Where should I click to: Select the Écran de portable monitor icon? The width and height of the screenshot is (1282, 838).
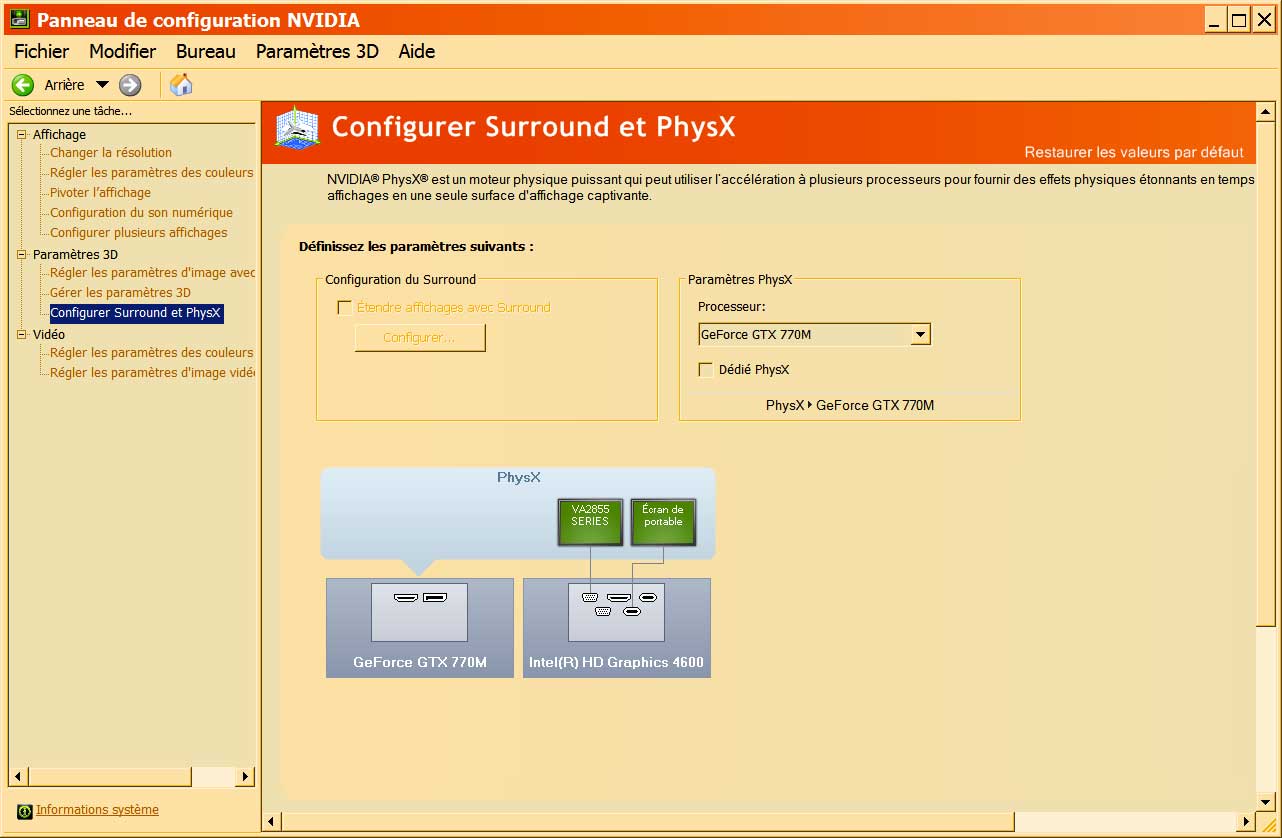click(663, 521)
